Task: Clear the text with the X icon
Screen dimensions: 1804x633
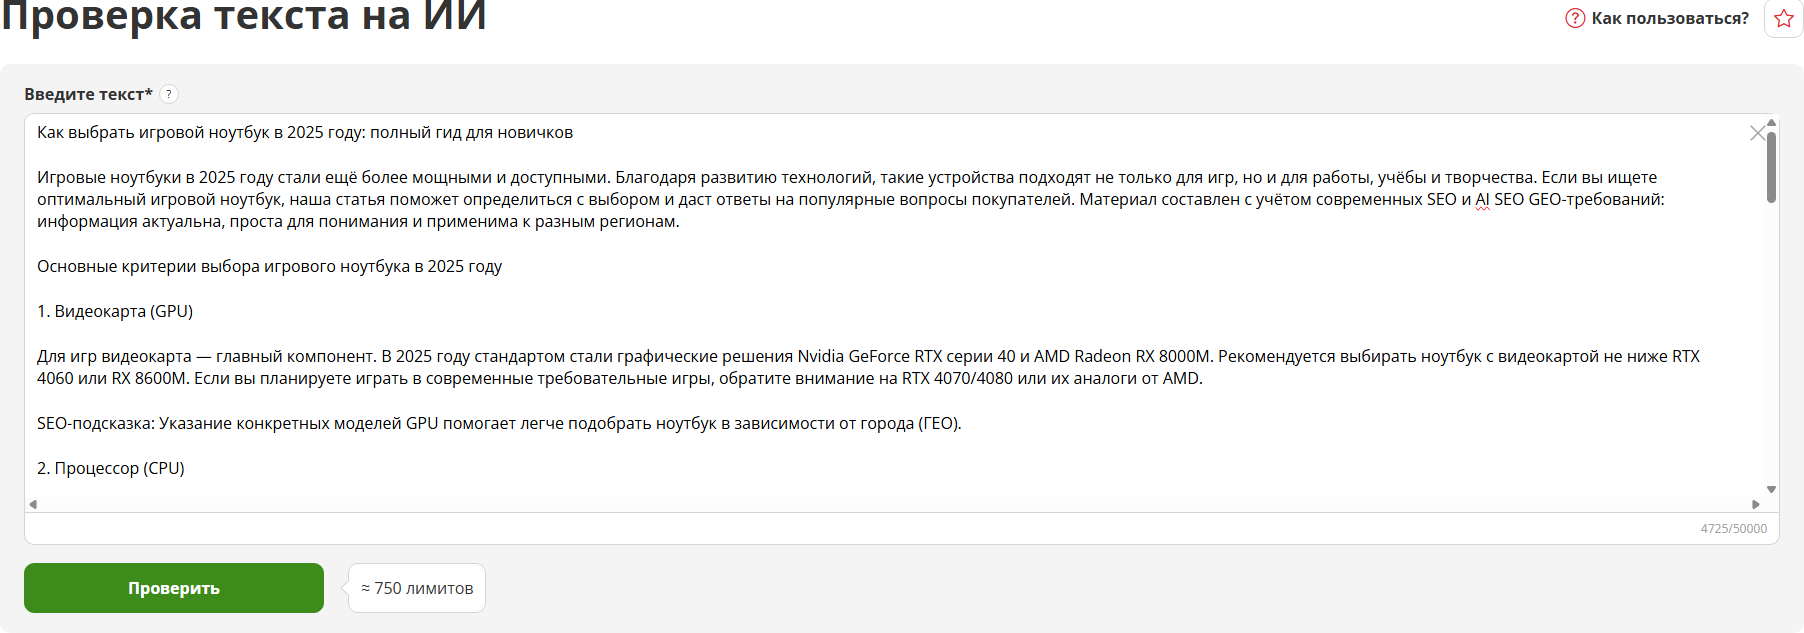Action: [x=1757, y=133]
